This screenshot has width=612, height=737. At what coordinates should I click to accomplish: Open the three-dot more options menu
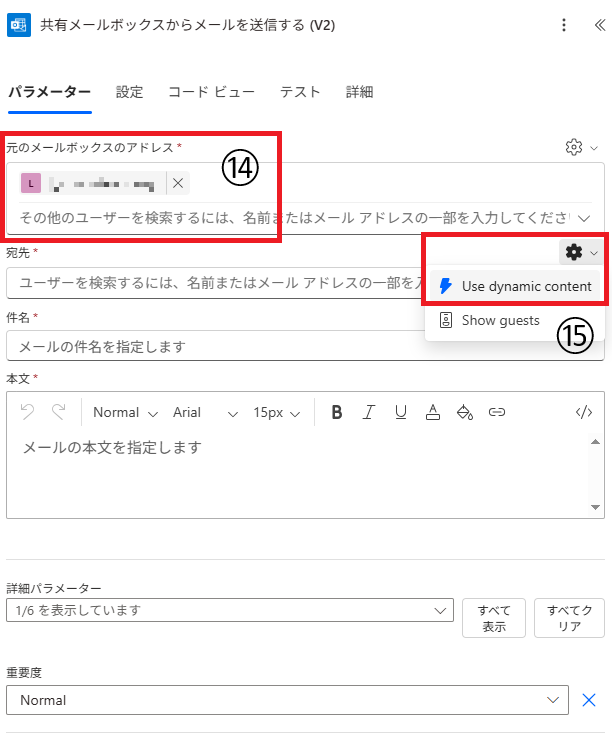[564, 25]
